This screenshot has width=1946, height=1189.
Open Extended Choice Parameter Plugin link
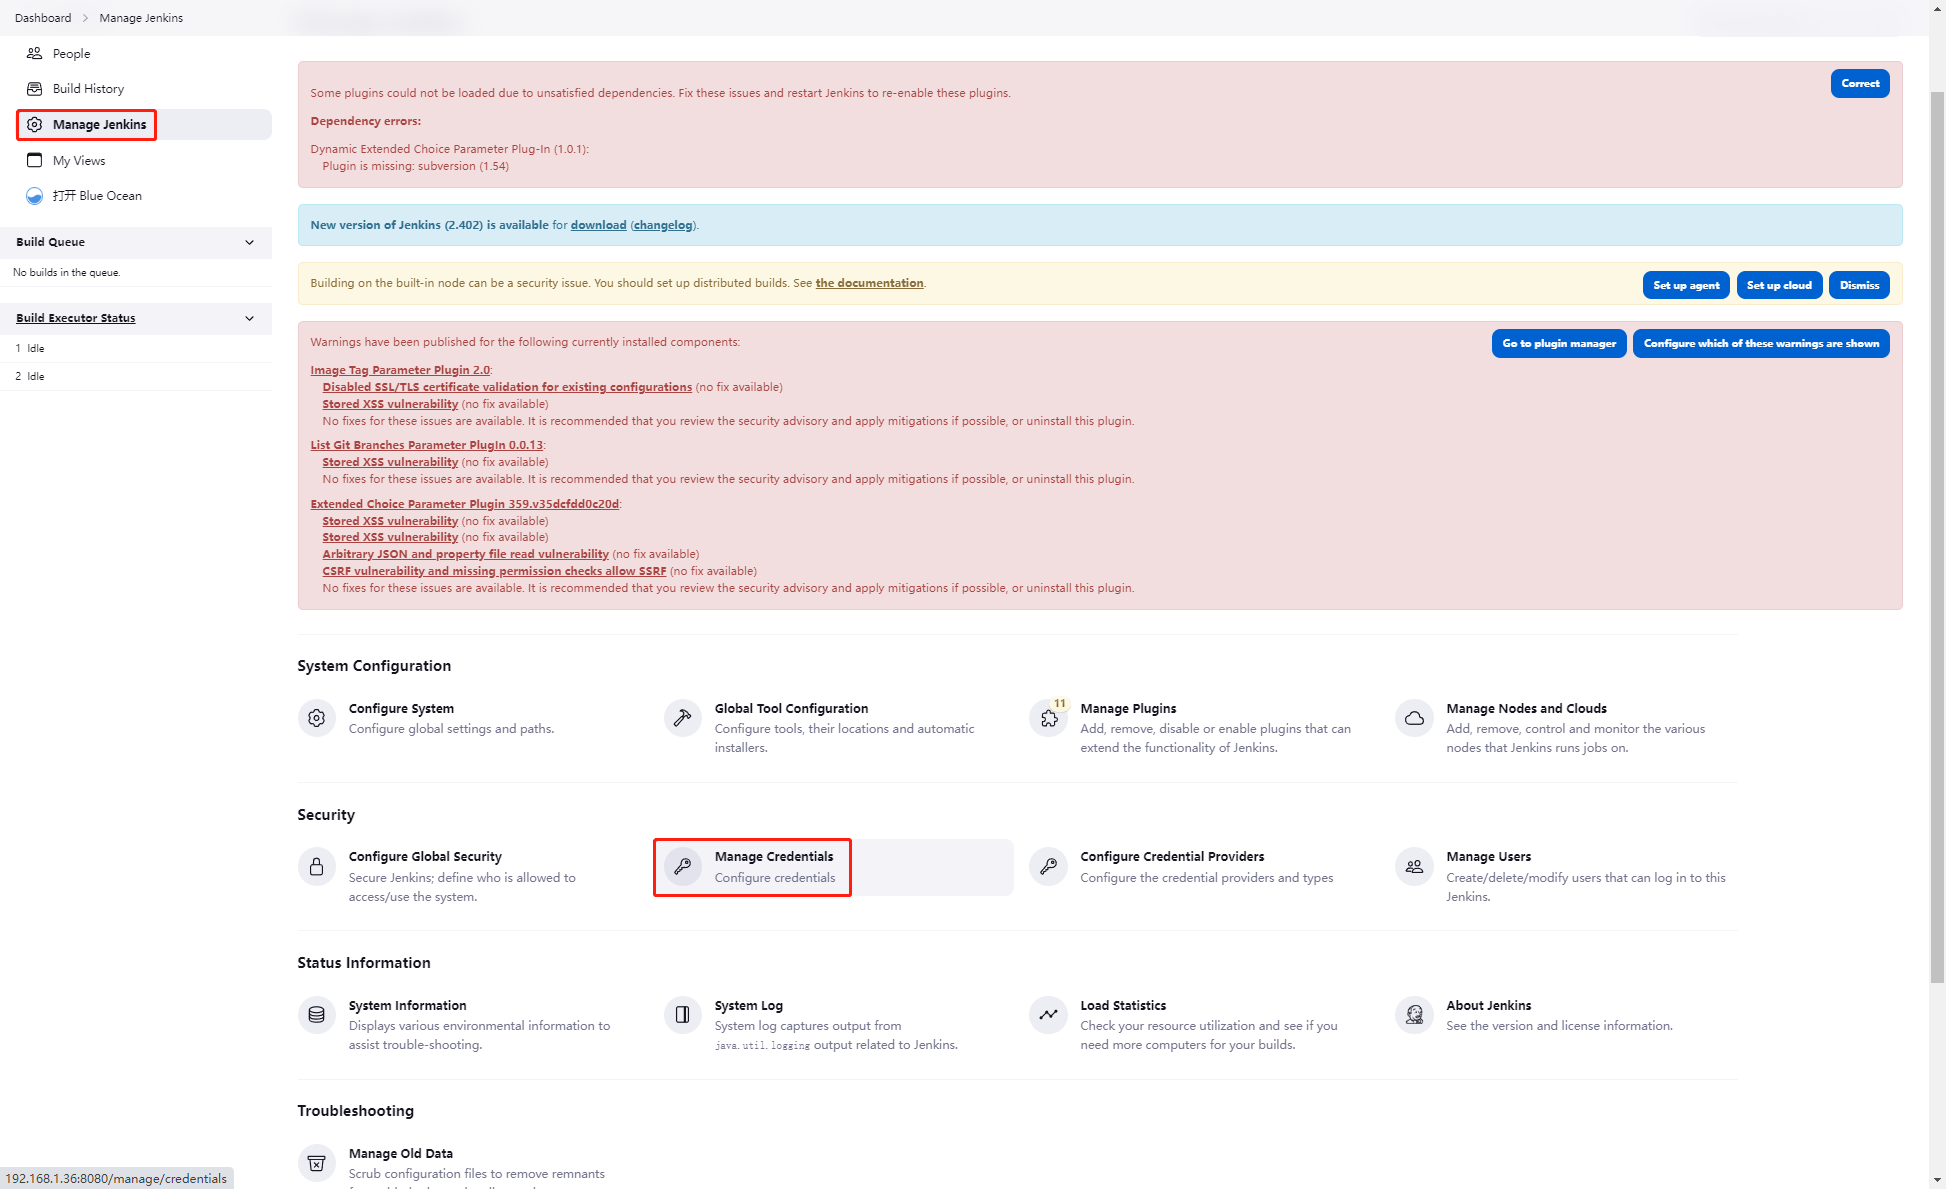pyautogui.click(x=464, y=504)
